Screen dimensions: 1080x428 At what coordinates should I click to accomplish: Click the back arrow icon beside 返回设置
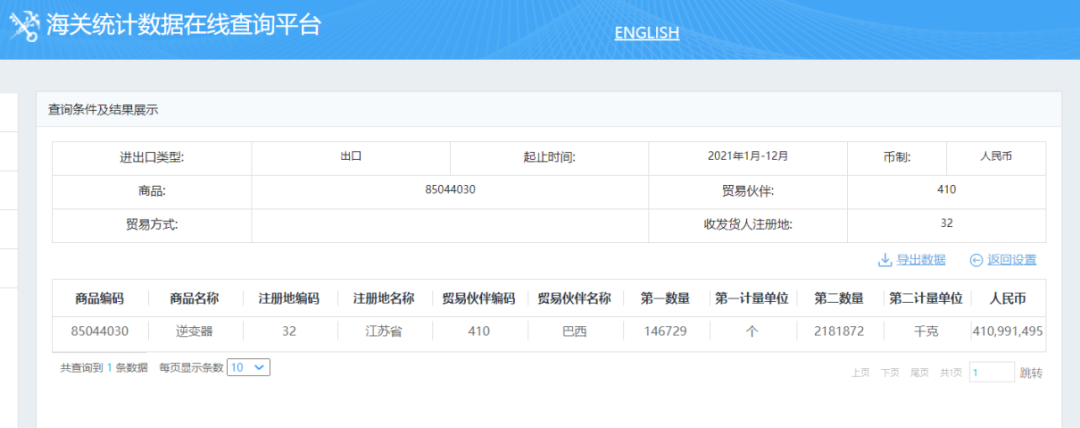pyautogui.click(x=976, y=260)
